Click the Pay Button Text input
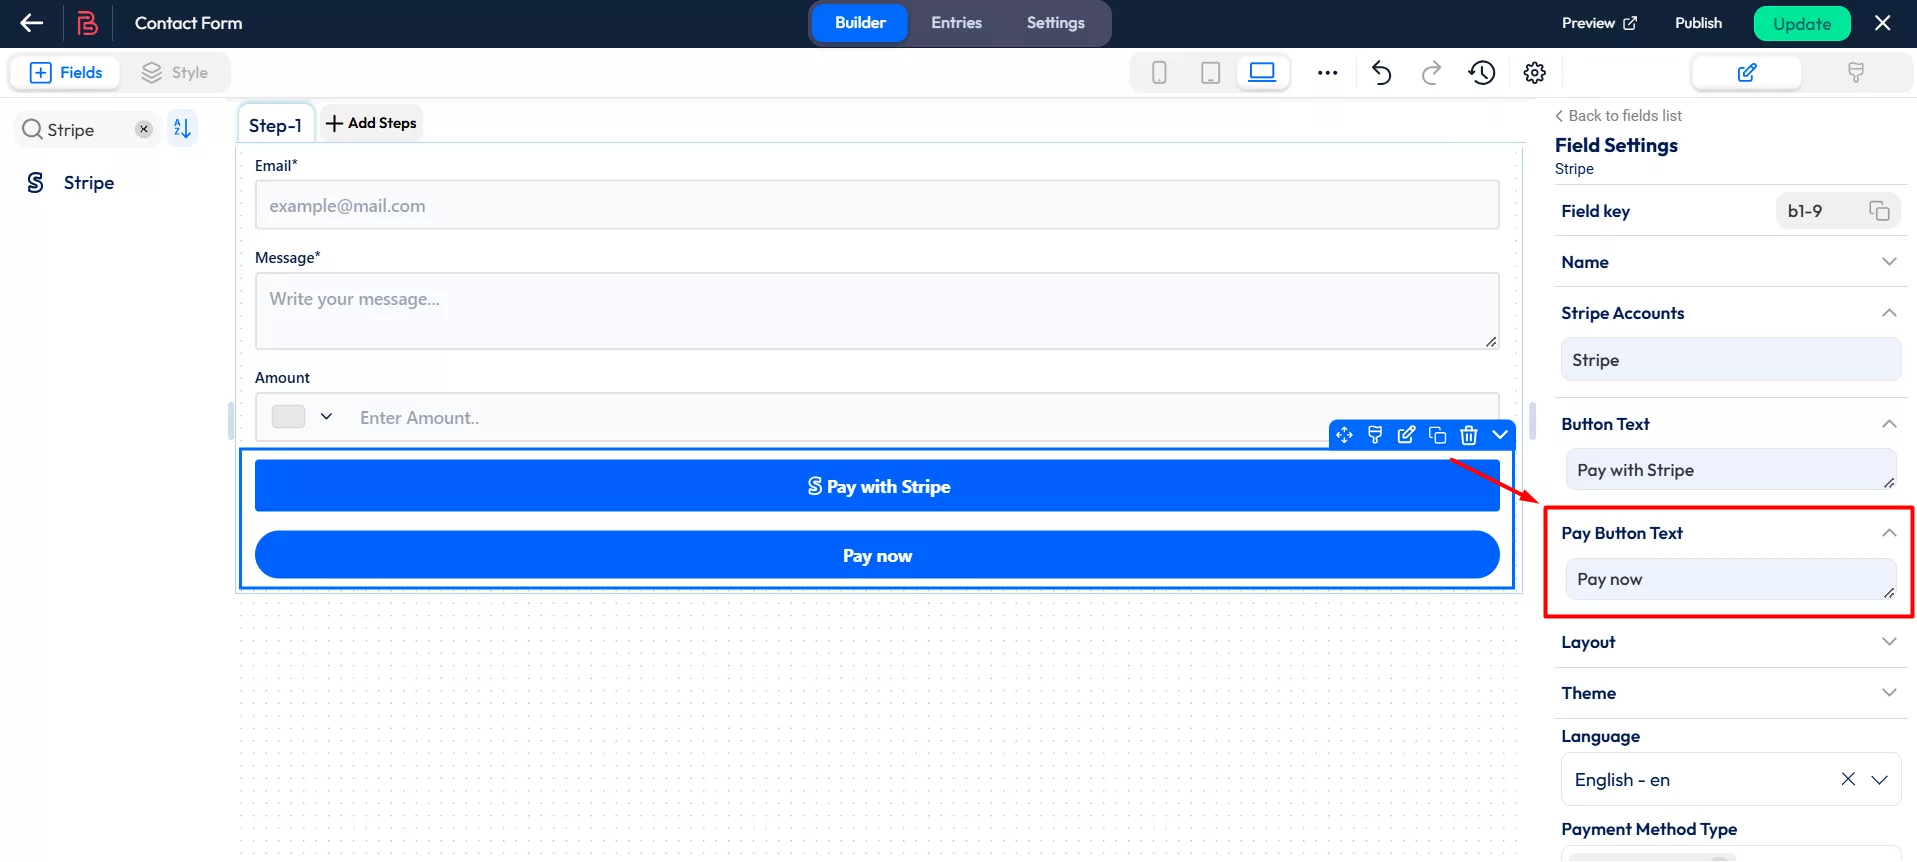 point(1728,580)
